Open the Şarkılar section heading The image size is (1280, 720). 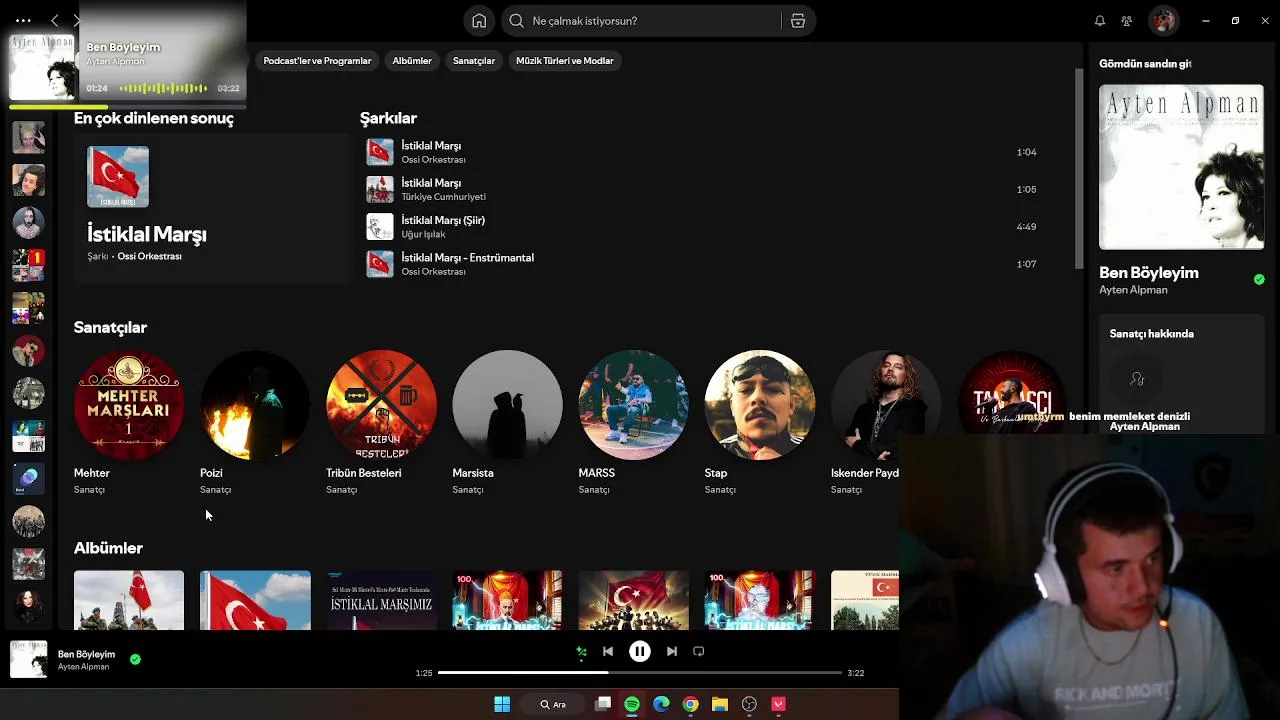tap(388, 118)
